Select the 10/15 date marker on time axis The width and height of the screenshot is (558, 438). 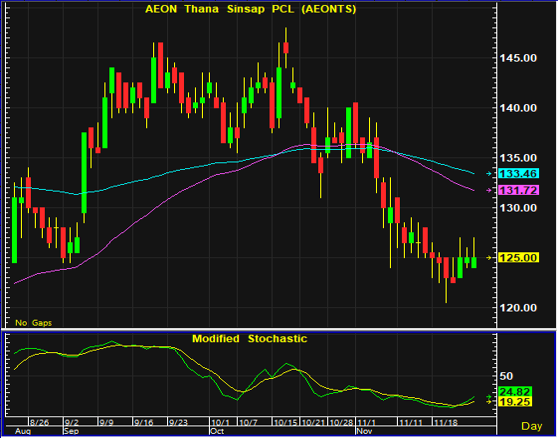285,422
